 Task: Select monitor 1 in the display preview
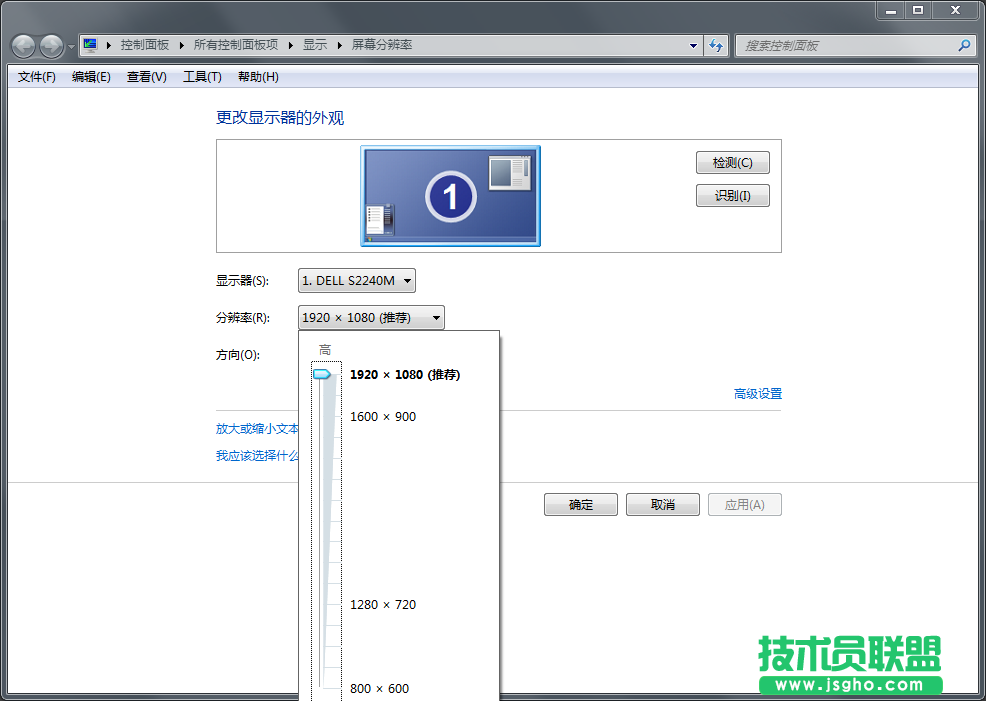click(450, 196)
